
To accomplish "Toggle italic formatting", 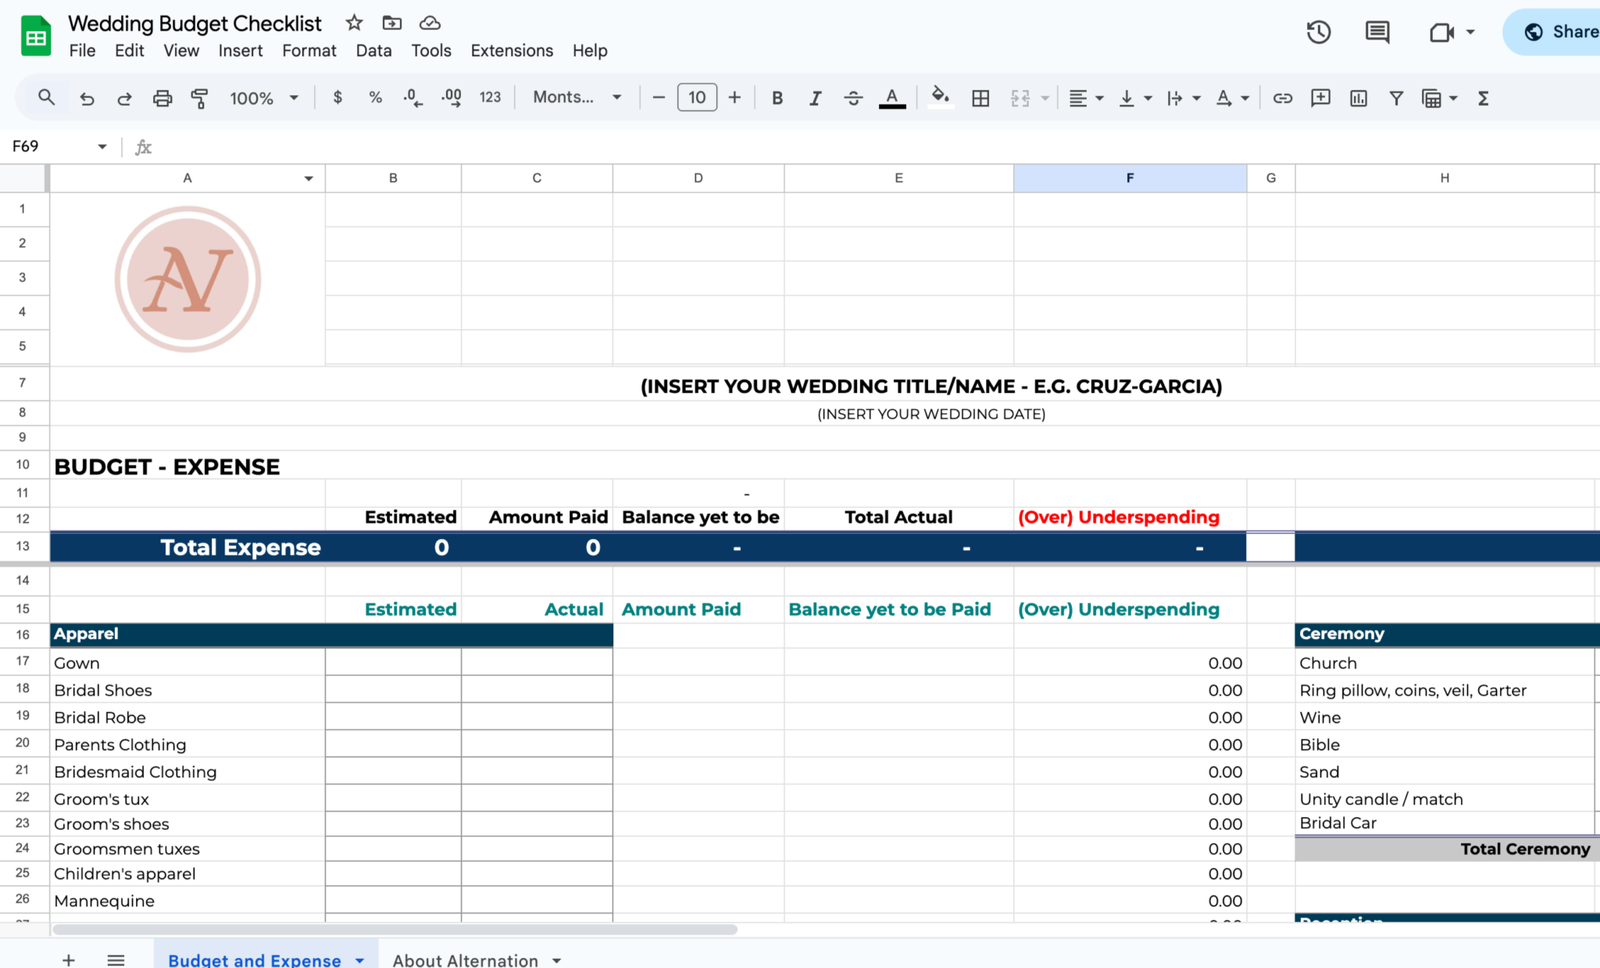I will pos(815,98).
